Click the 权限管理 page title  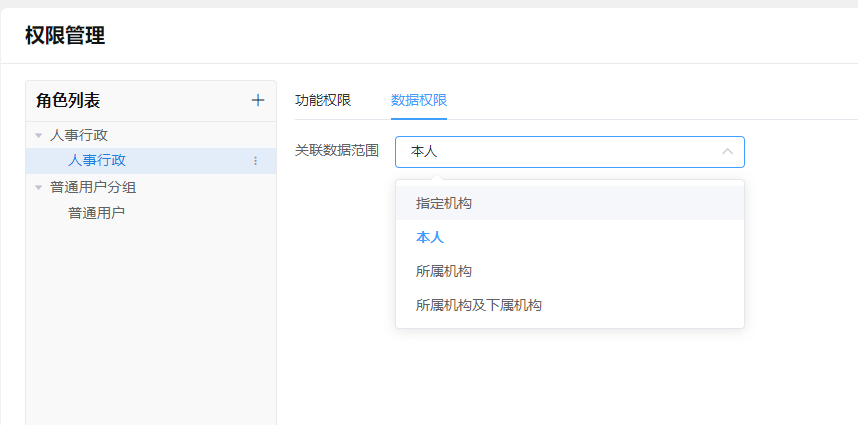pyautogui.click(x=65, y=36)
